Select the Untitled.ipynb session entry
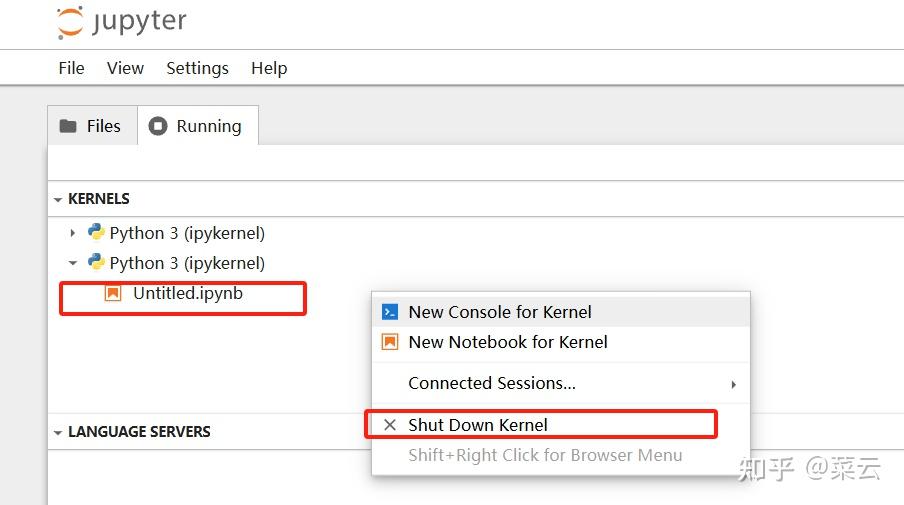The width and height of the screenshot is (904, 505). 188,294
